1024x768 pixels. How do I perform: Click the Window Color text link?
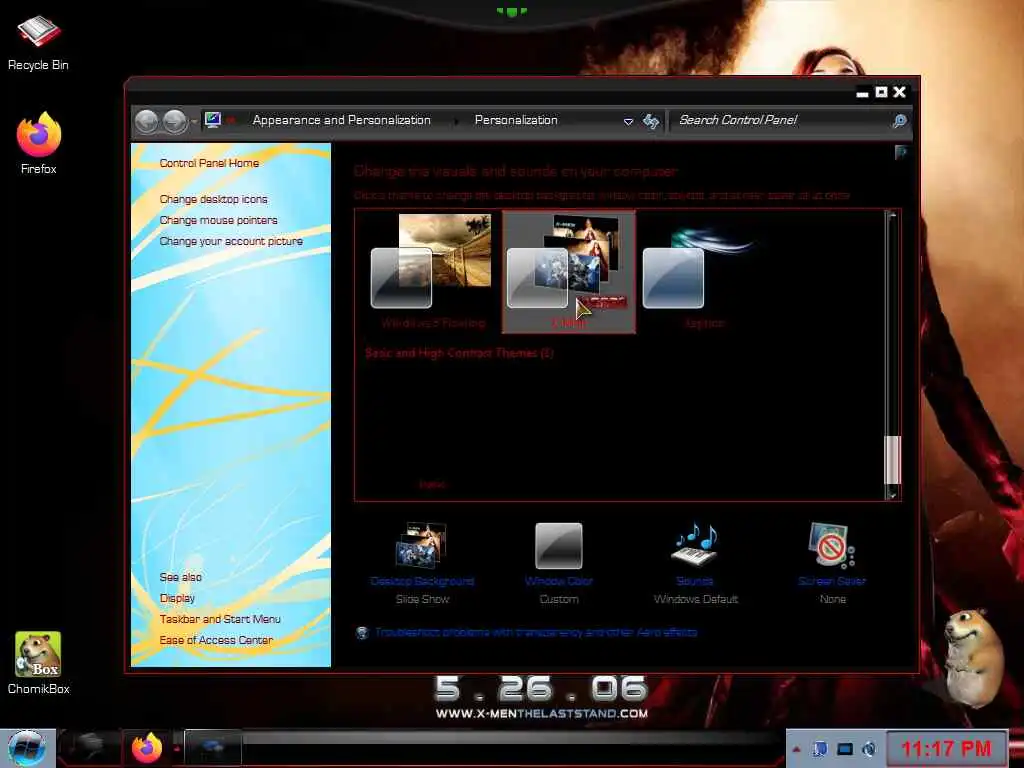(x=558, y=581)
